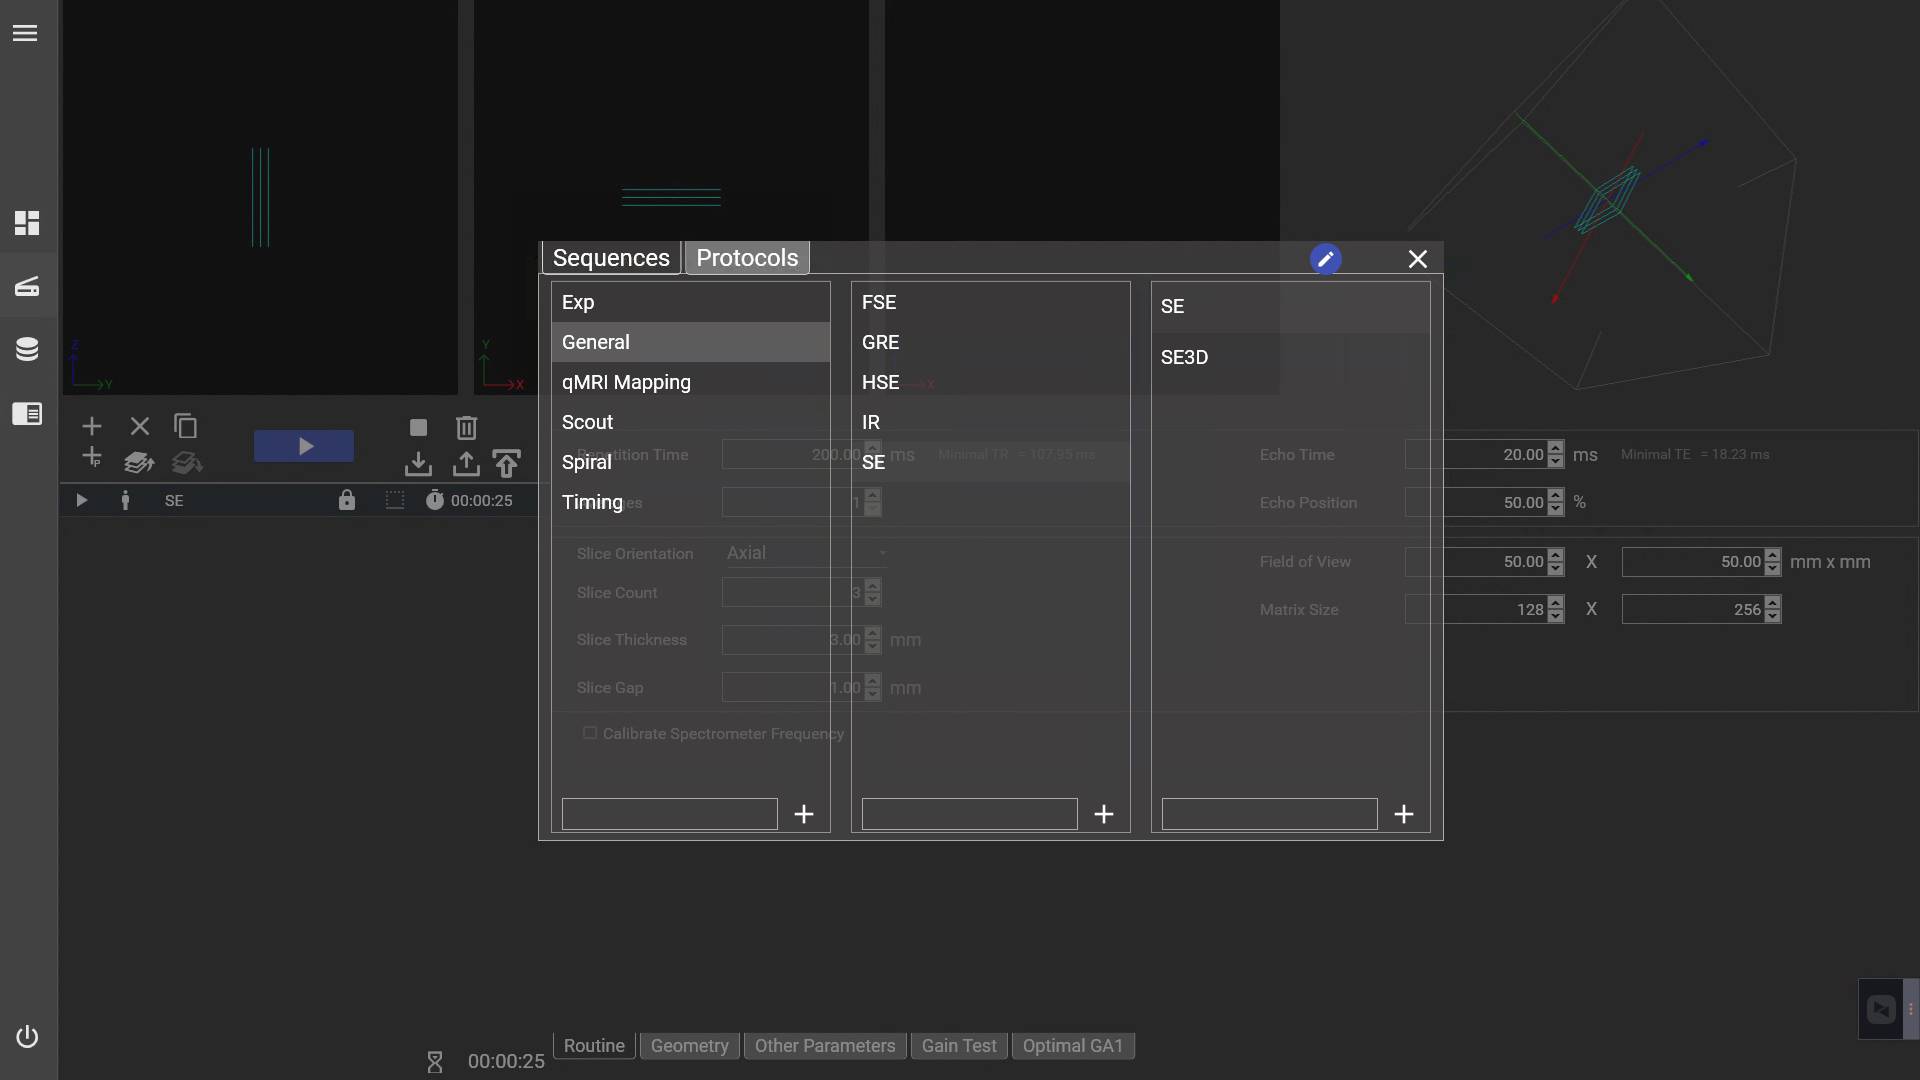
Task: Click the stop scan square icon
Action: point(418,428)
